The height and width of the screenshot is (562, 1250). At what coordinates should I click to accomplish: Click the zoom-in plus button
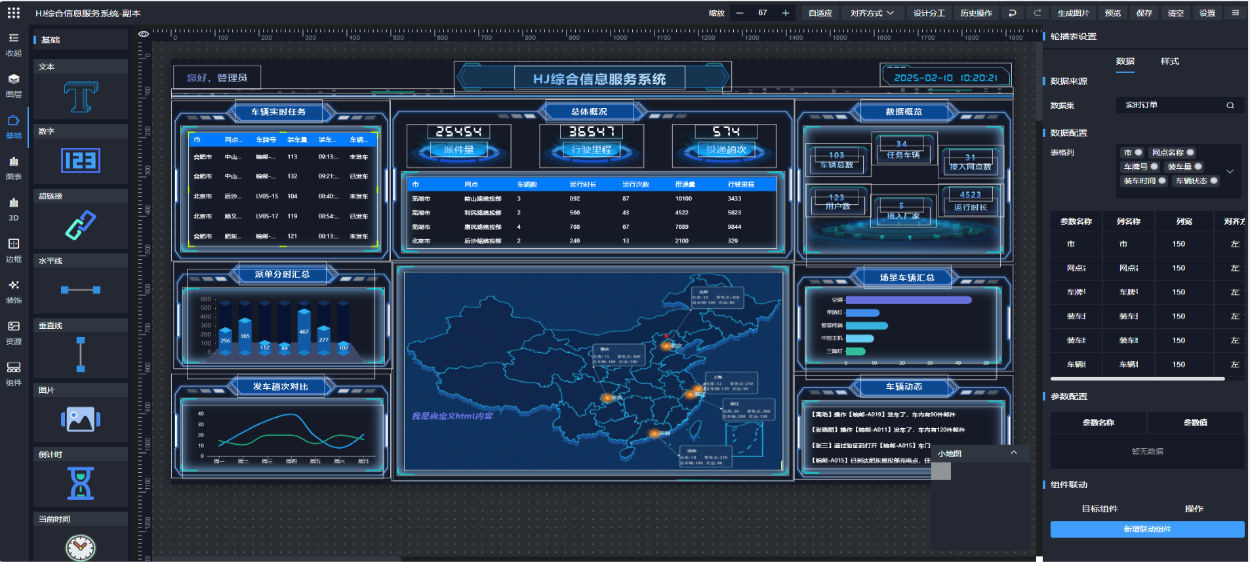coord(785,13)
